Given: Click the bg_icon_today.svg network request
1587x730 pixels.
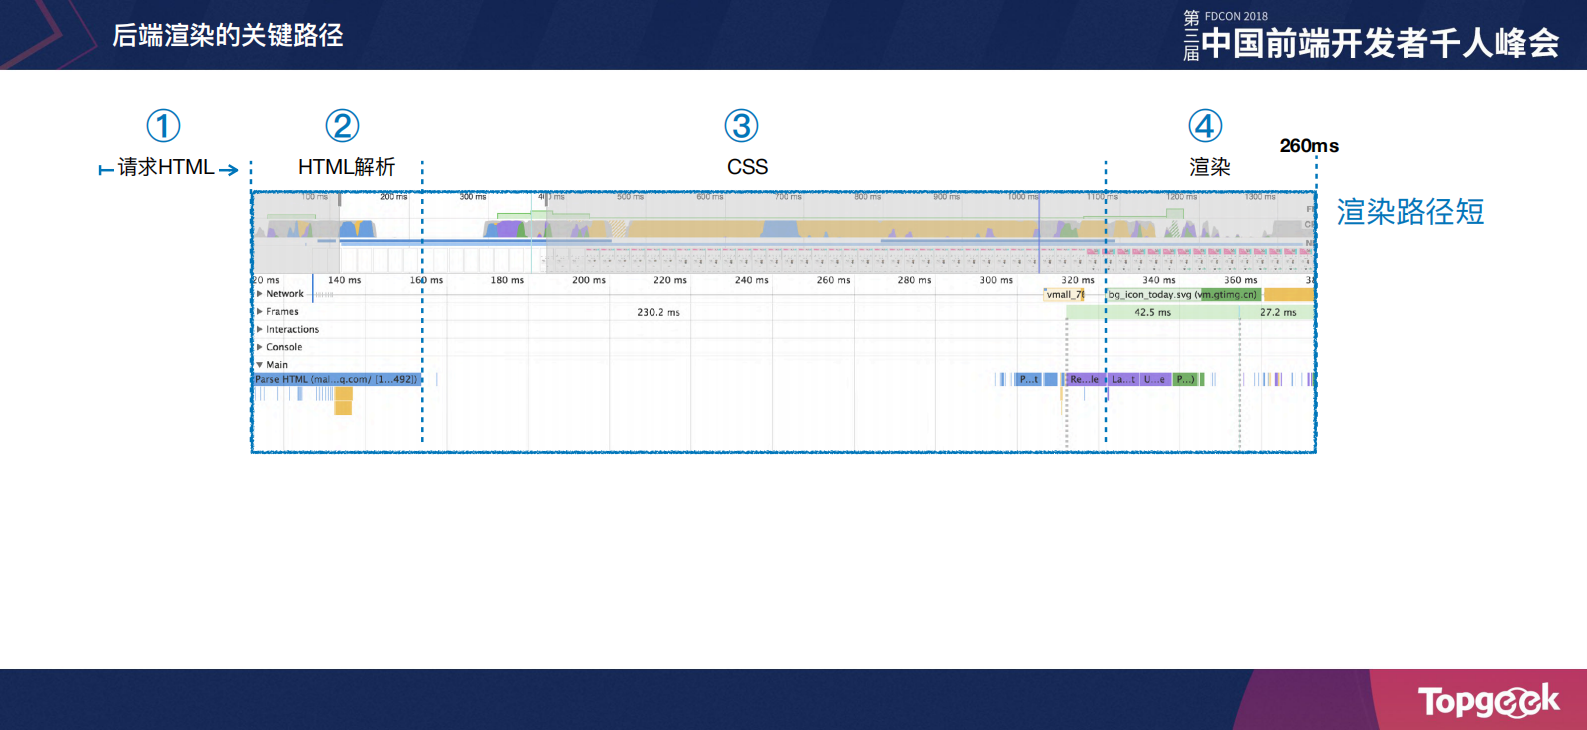Looking at the screenshot, I should coord(1182,295).
